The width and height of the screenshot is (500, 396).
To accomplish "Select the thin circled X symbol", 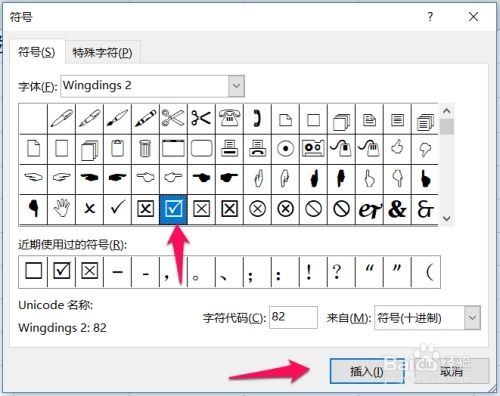I will tap(257, 209).
